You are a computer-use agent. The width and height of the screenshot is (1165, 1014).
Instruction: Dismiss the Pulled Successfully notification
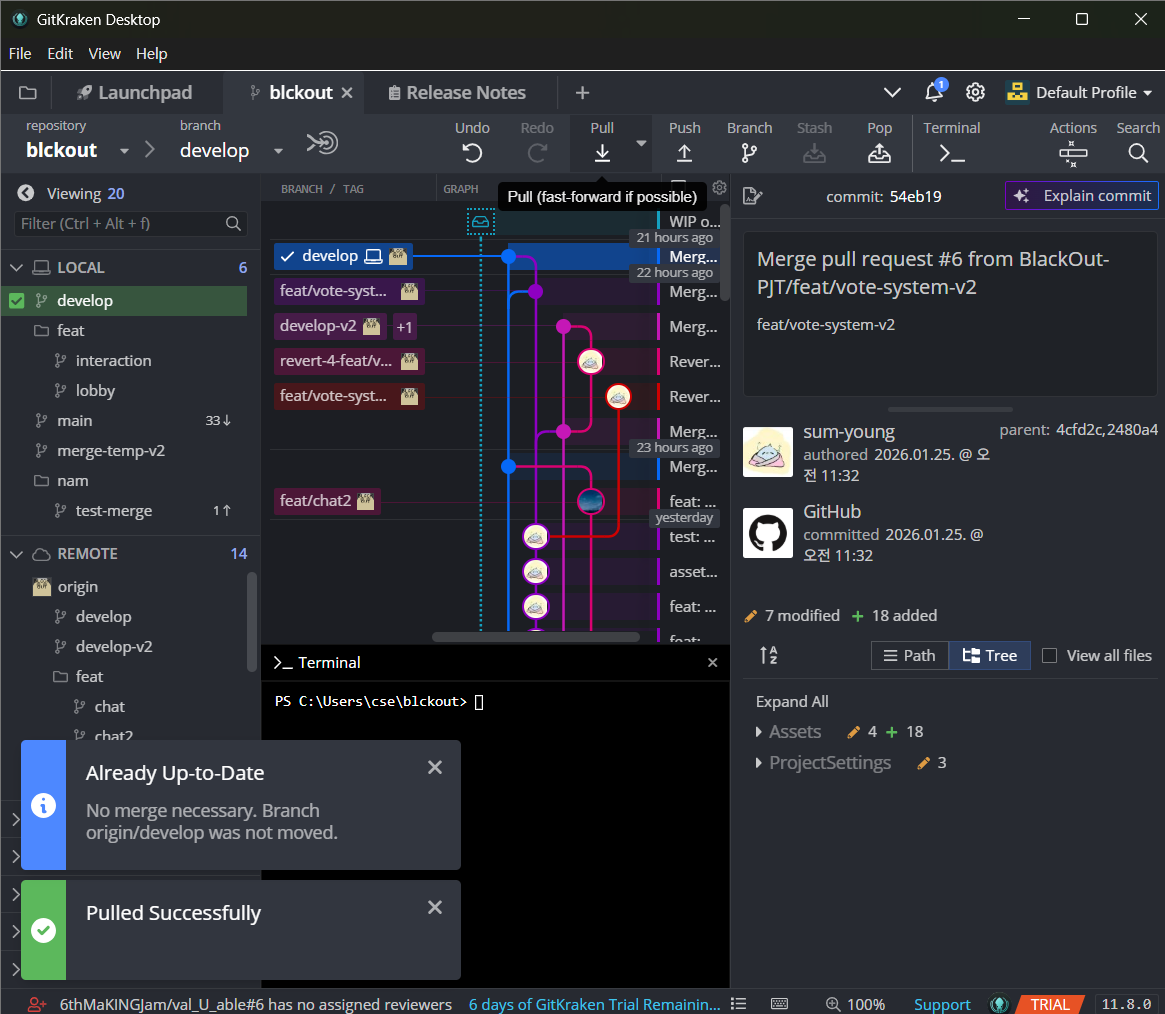click(435, 907)
